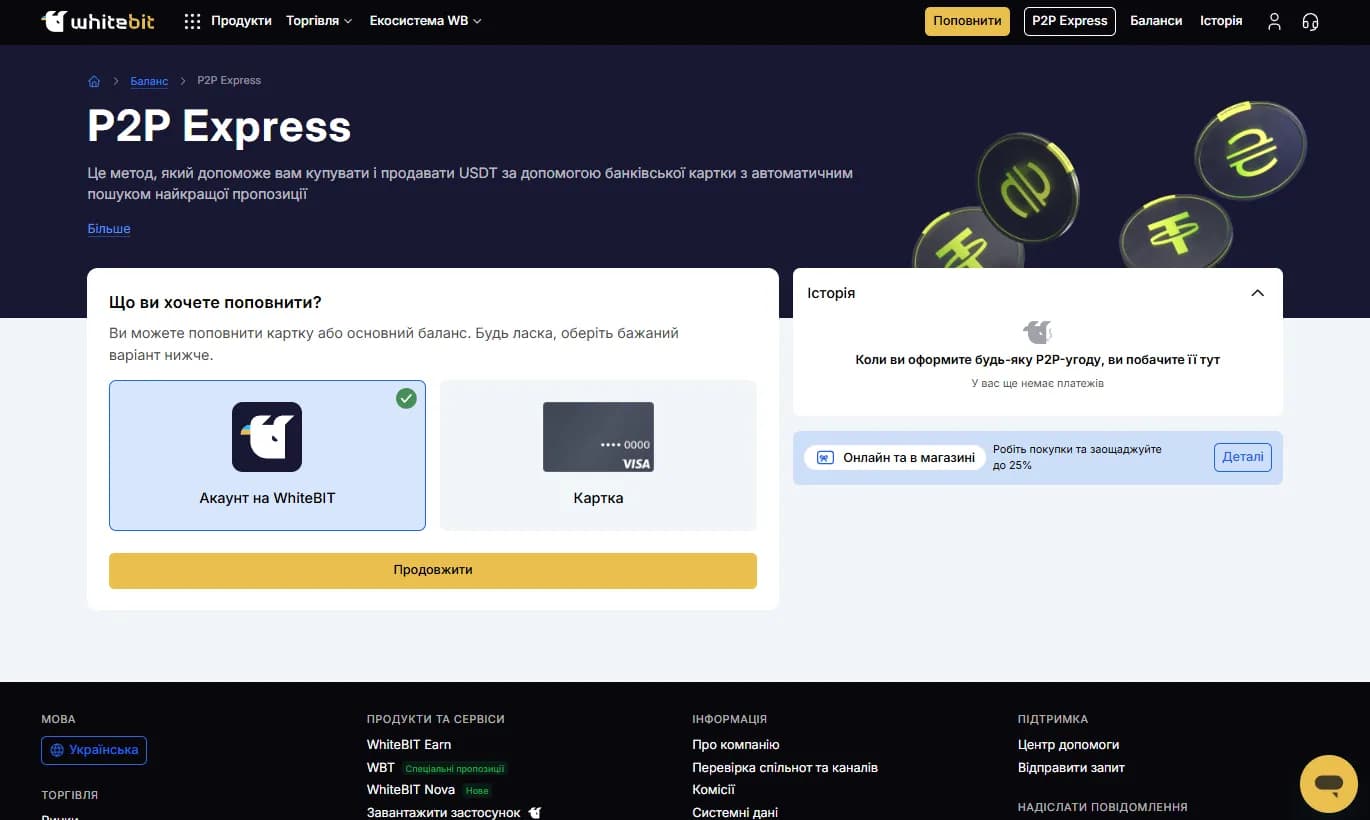Open the Центр допомоги link

[1068, 745]
